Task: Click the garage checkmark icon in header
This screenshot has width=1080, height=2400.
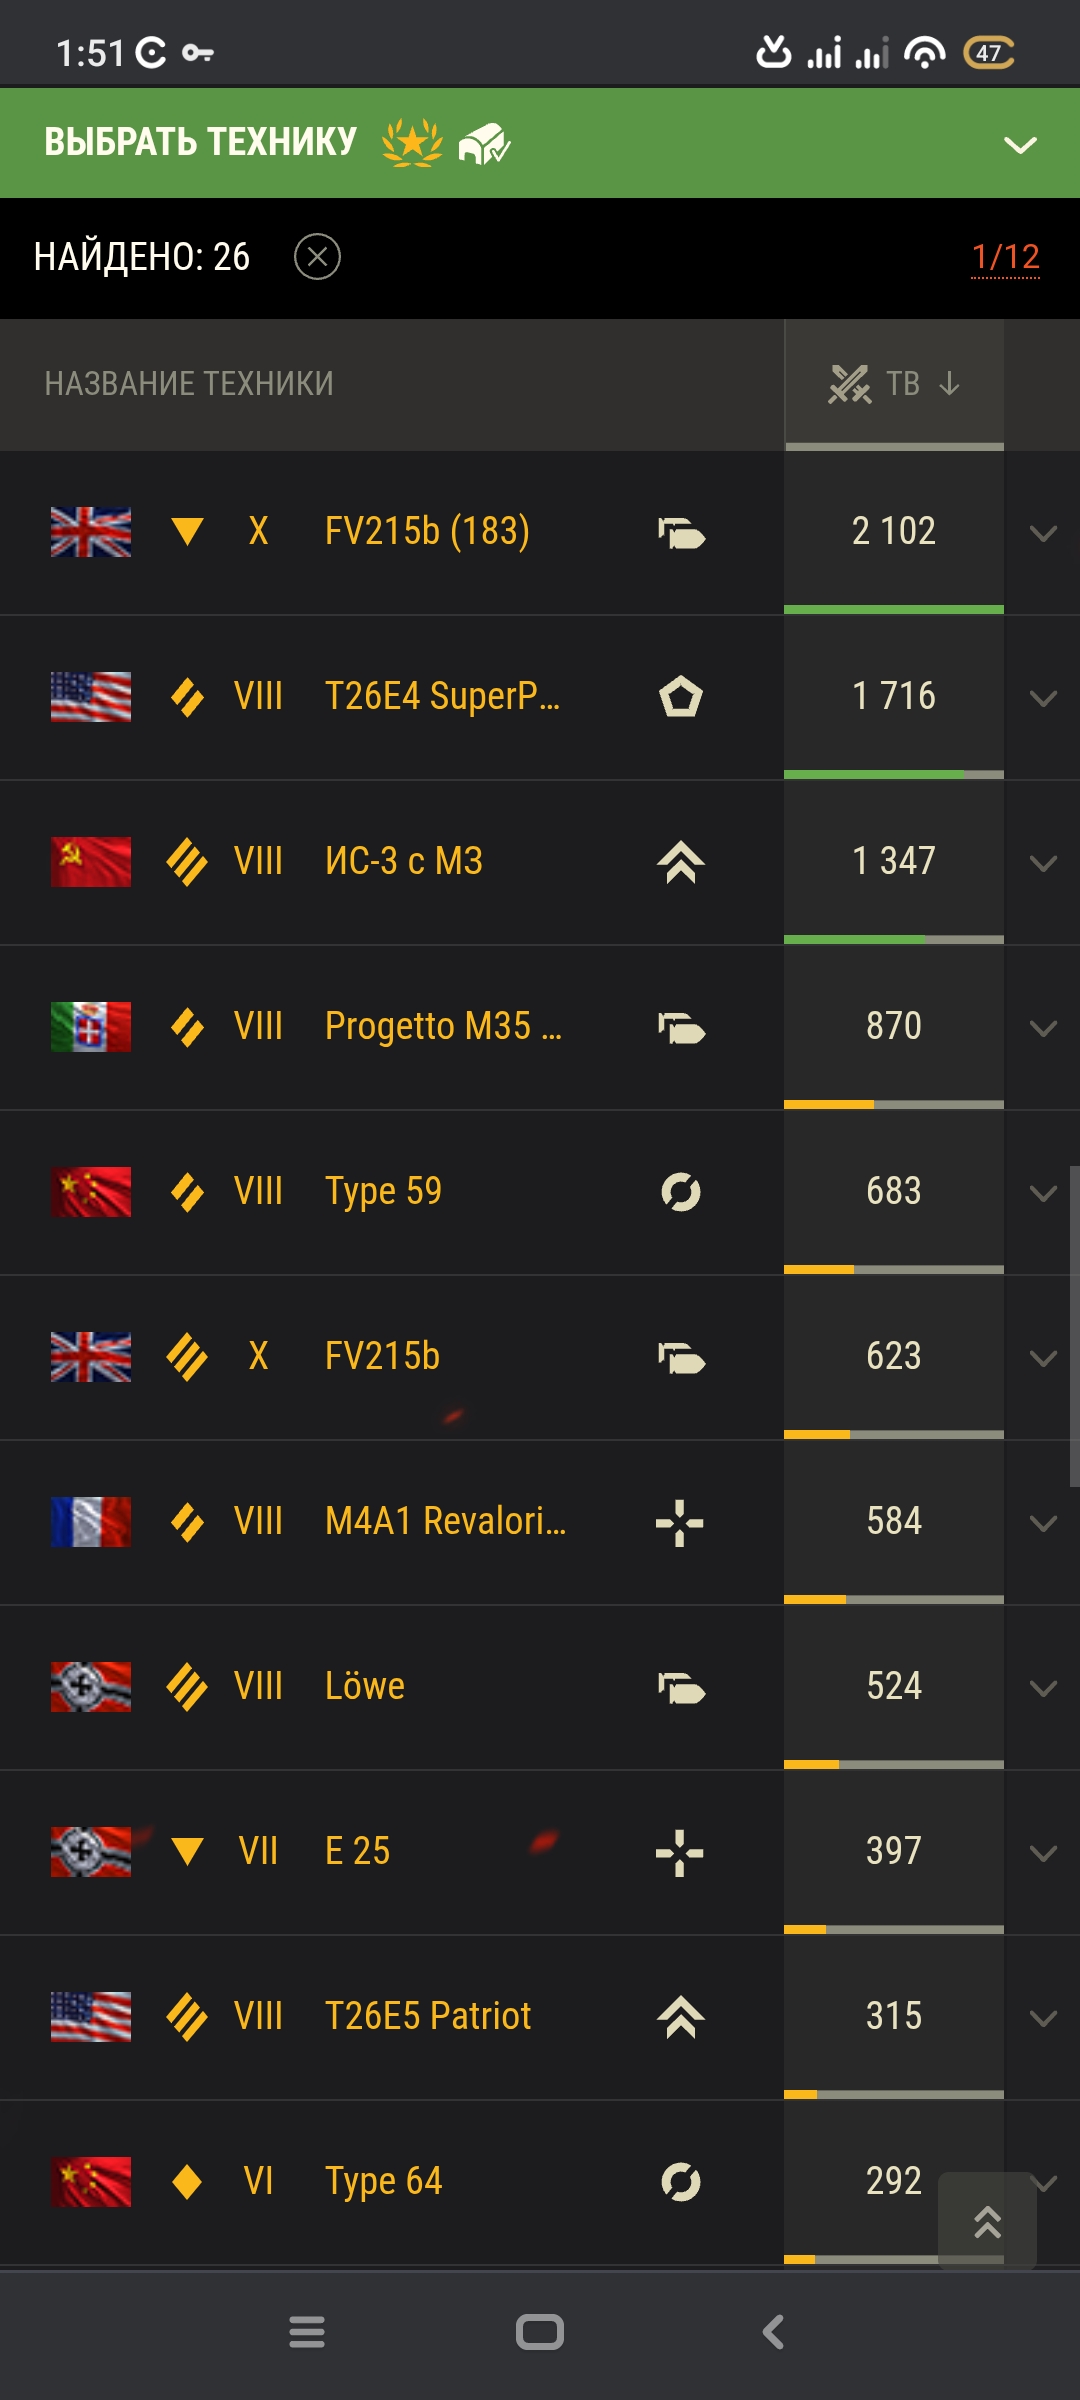Action: pos(484,143)
